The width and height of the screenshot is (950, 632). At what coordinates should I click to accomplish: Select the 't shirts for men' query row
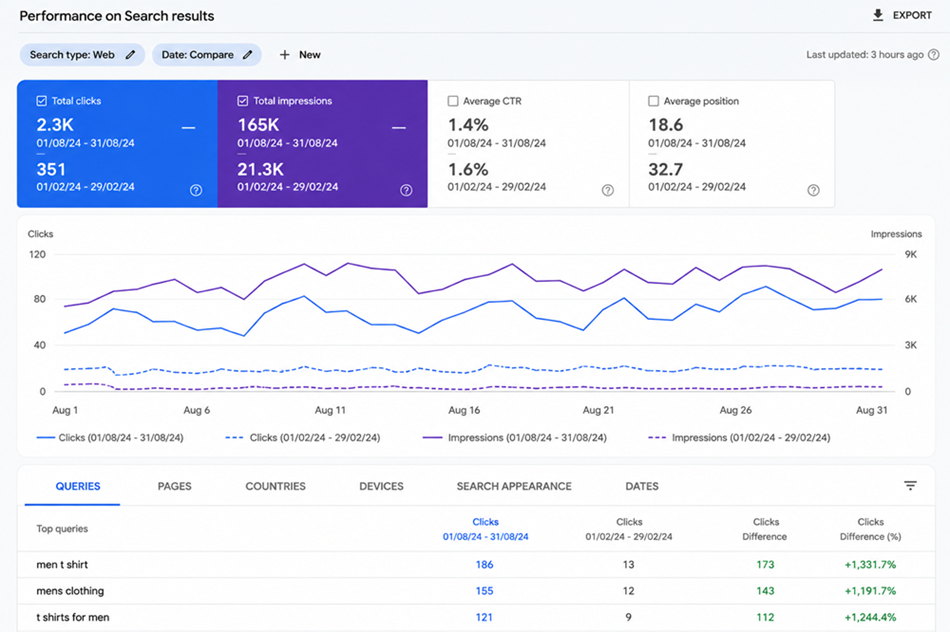[476, 617]
